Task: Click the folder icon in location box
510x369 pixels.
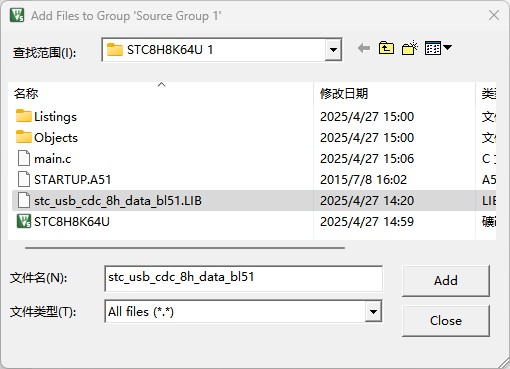Action: tap(115, 49)
